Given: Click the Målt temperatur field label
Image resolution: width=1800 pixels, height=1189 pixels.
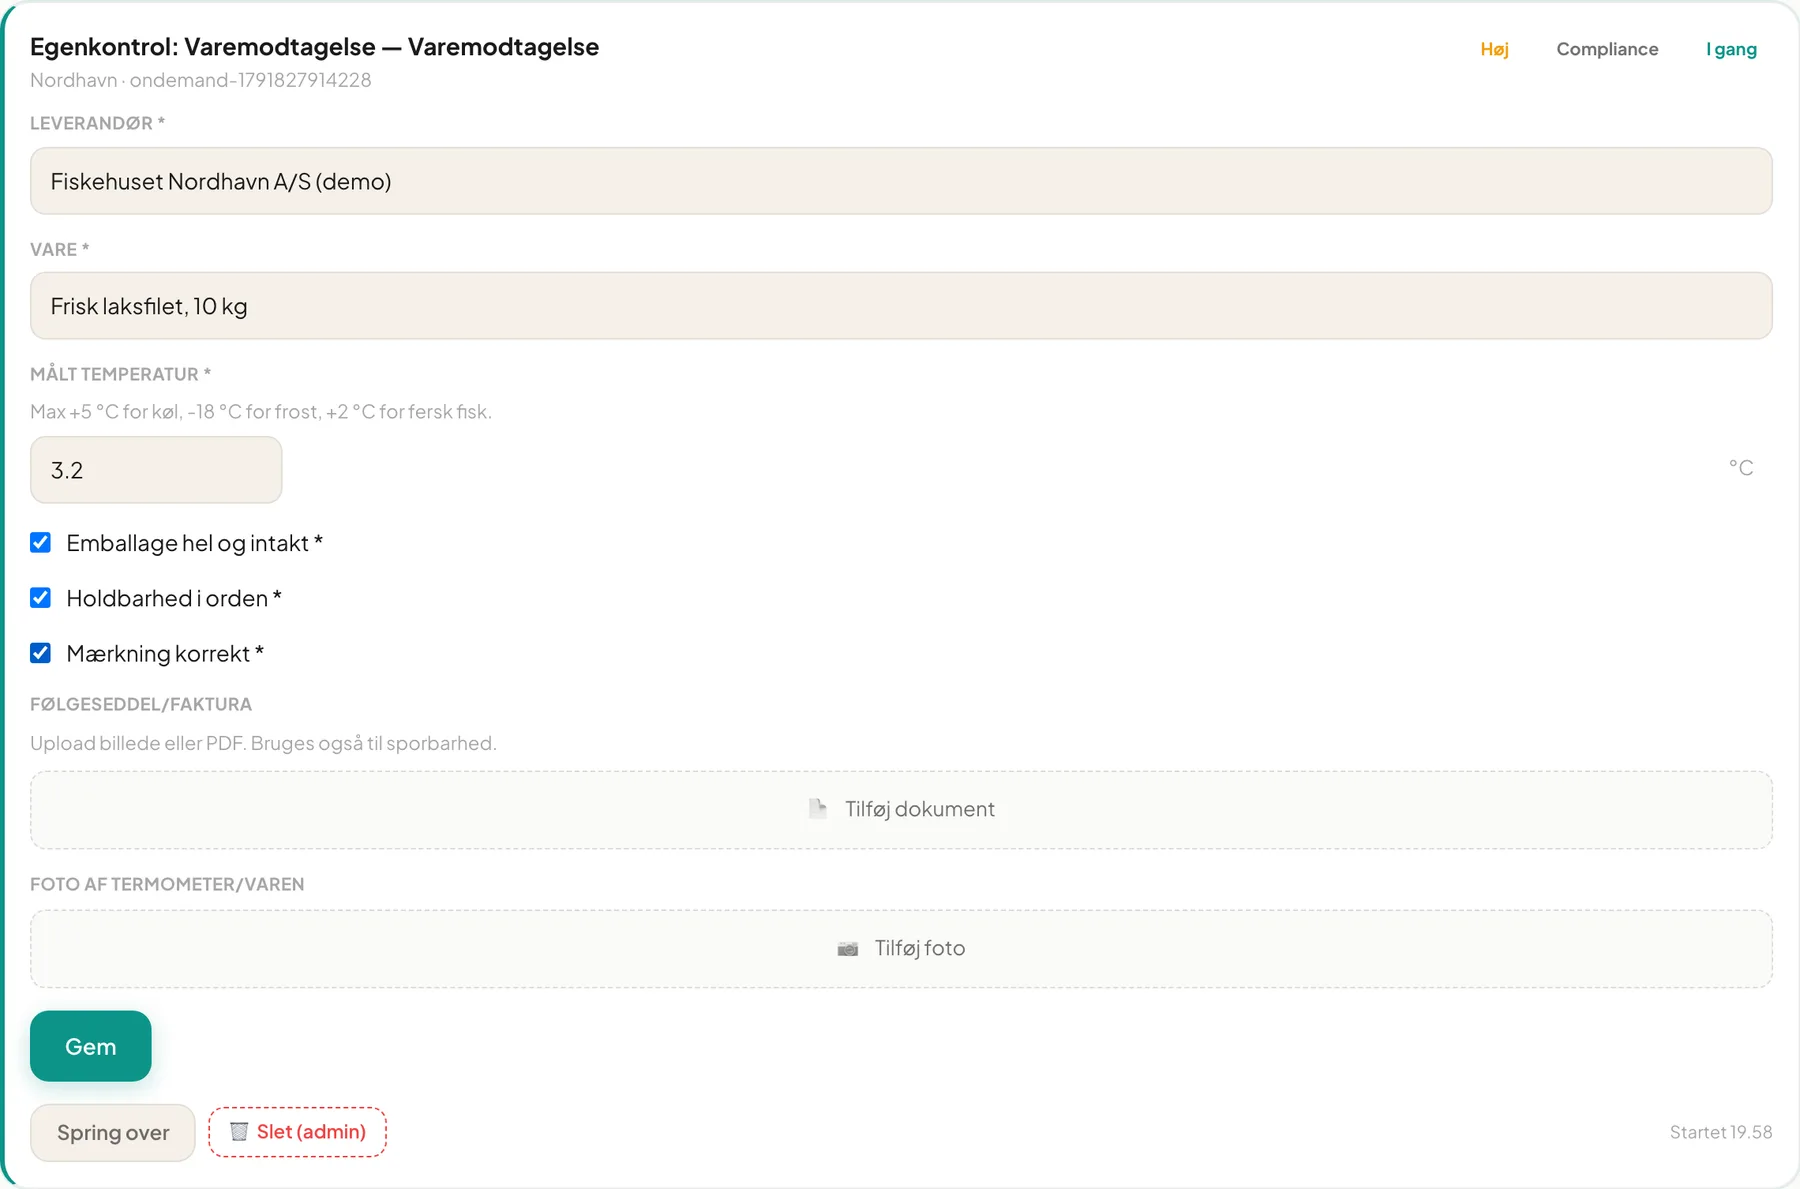Looking at the screenshot, I should [x=120, y=374].
